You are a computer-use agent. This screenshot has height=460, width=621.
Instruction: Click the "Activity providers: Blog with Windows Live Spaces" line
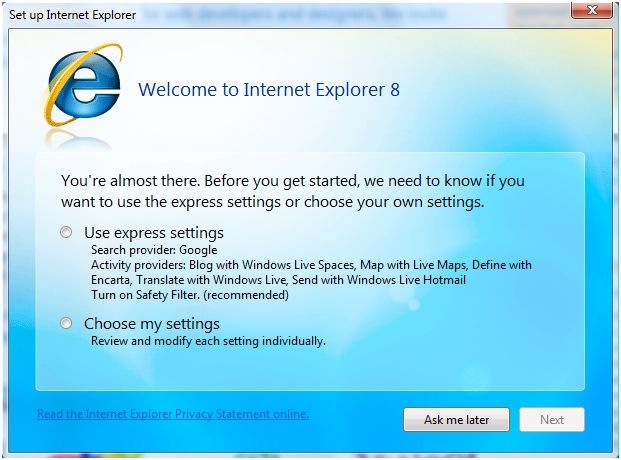[311, 265]
